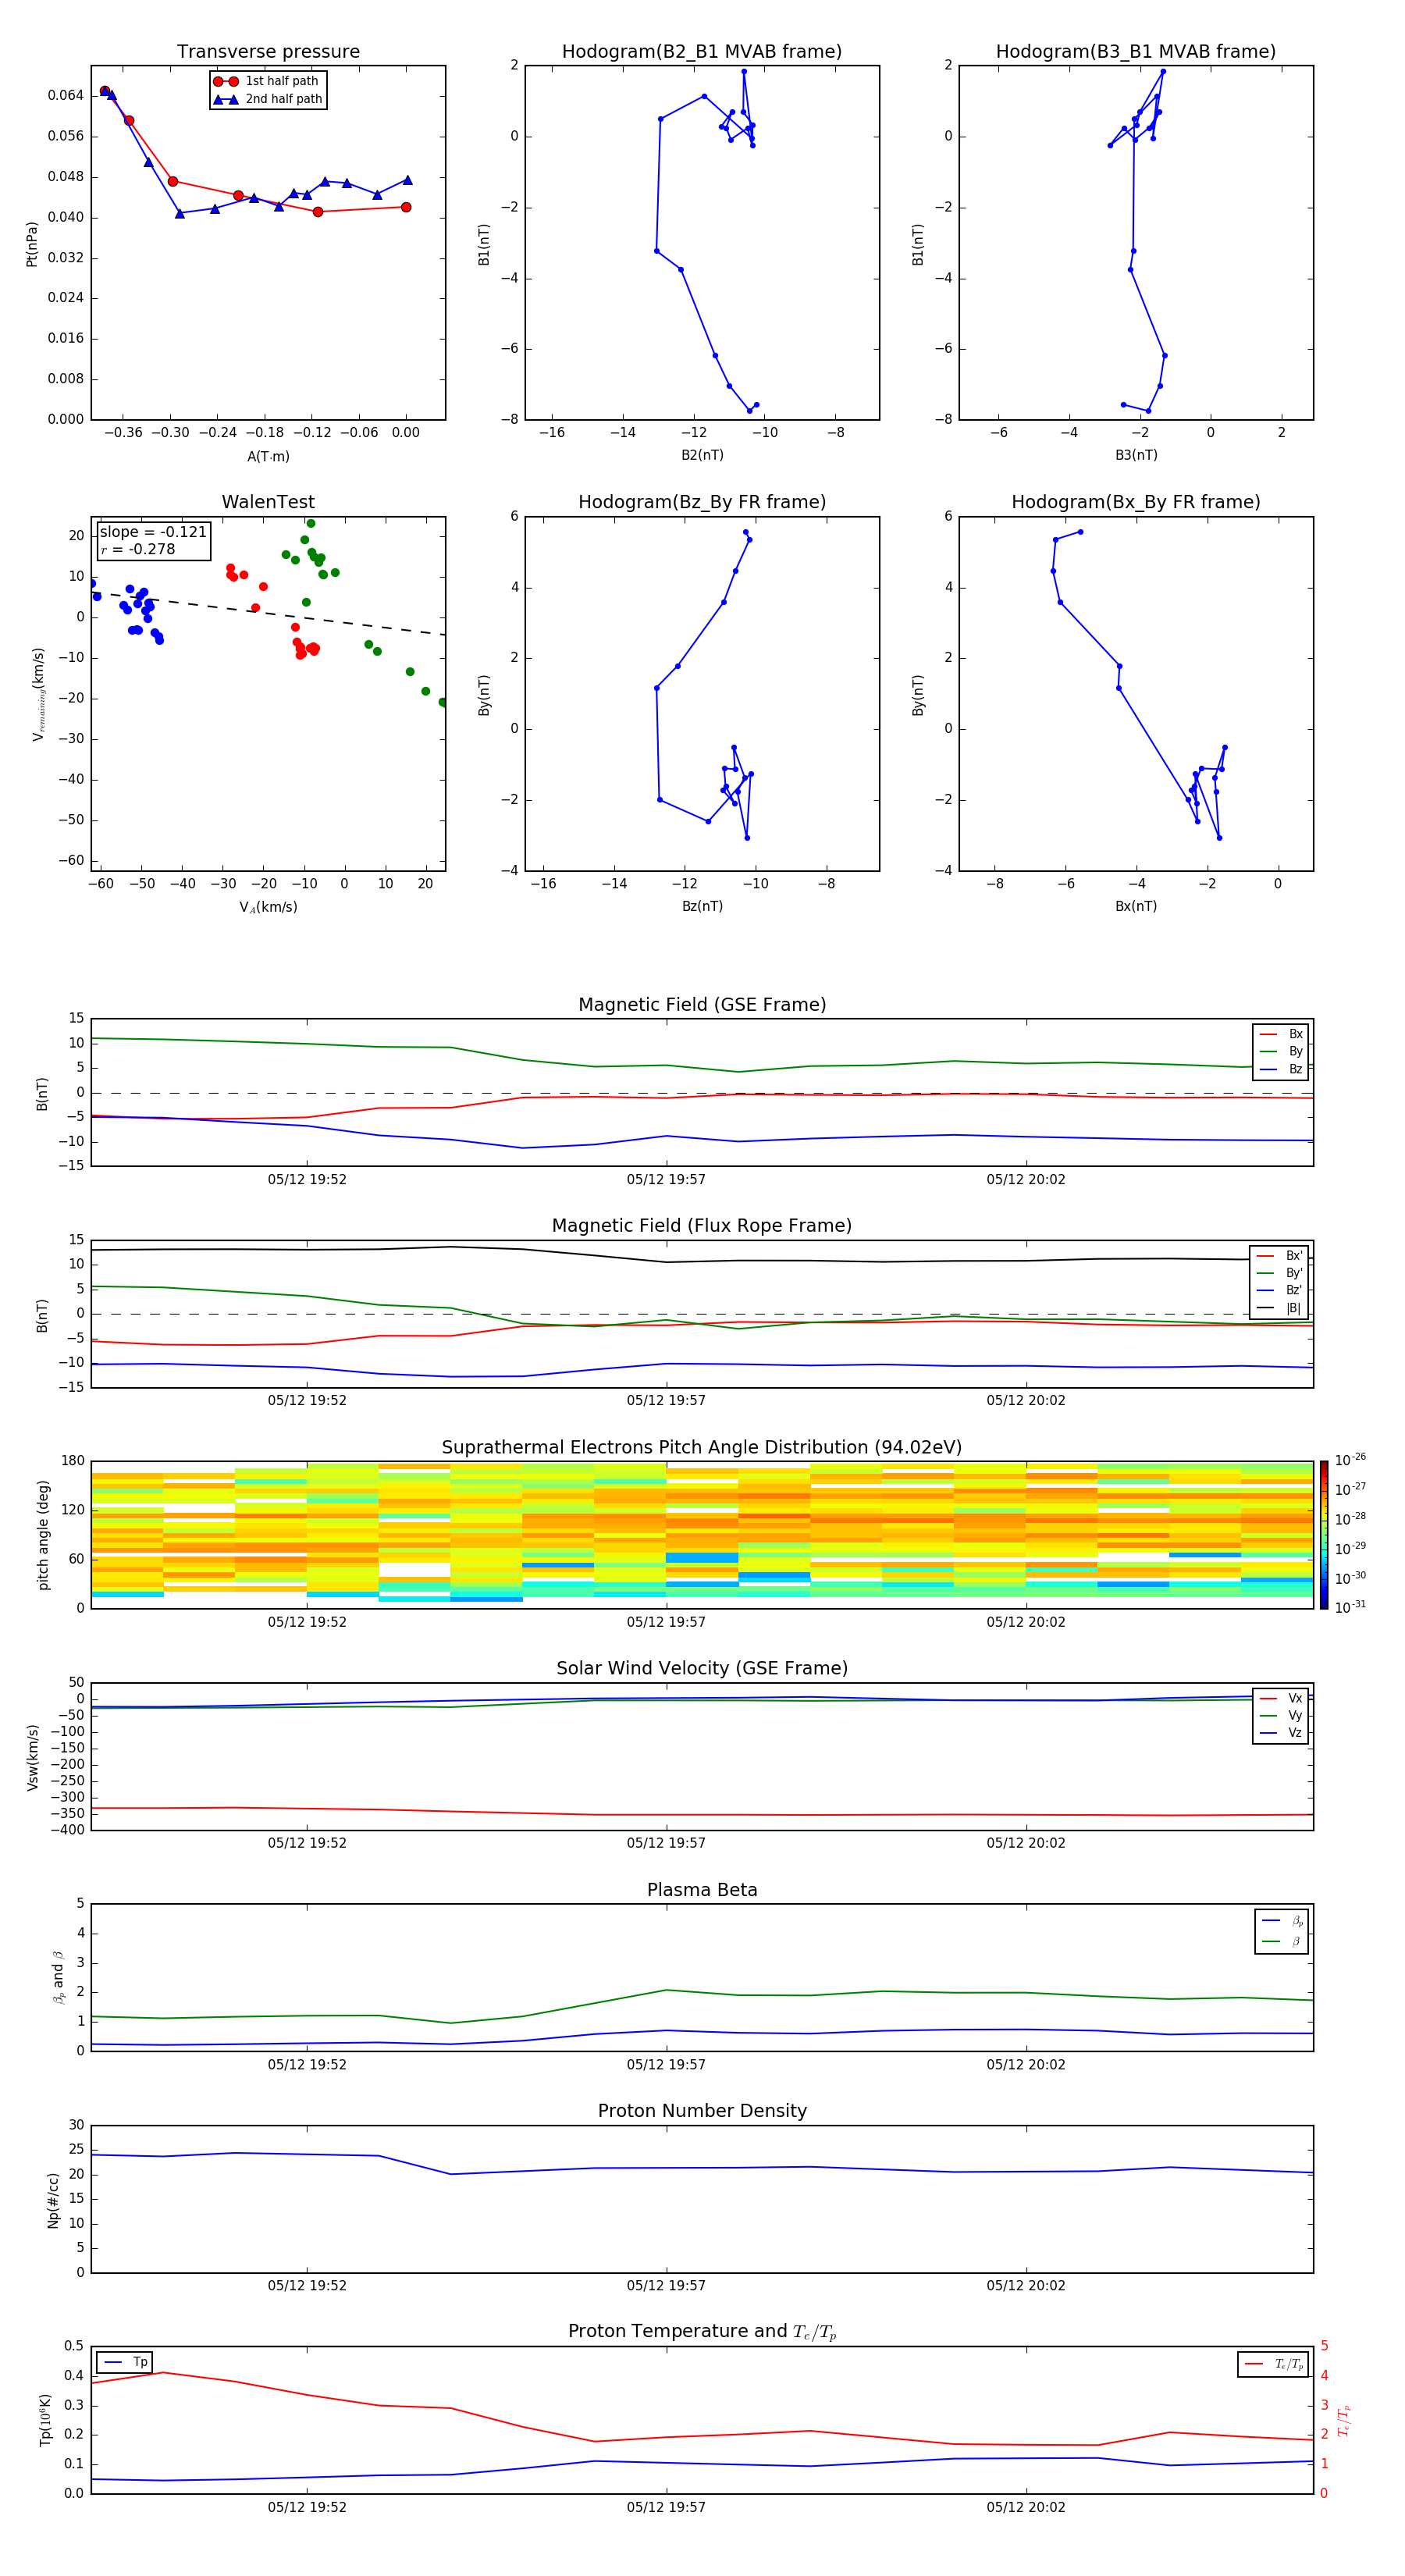Click the 'Transverse pressure' plot title

[x=268, y=52]
